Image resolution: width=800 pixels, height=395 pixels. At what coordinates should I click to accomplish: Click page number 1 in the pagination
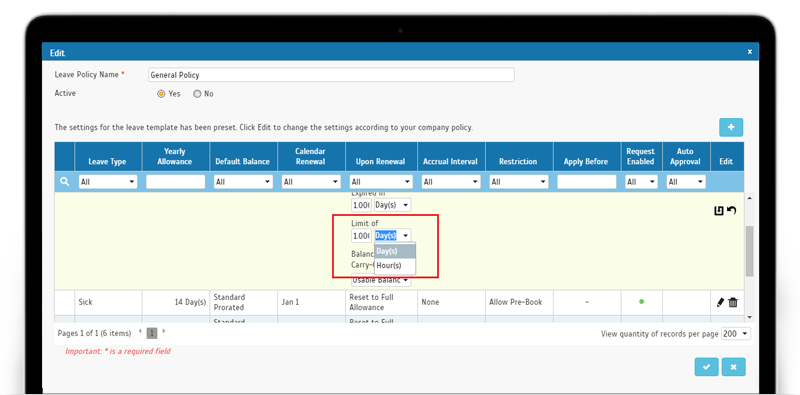coord(152,334)
